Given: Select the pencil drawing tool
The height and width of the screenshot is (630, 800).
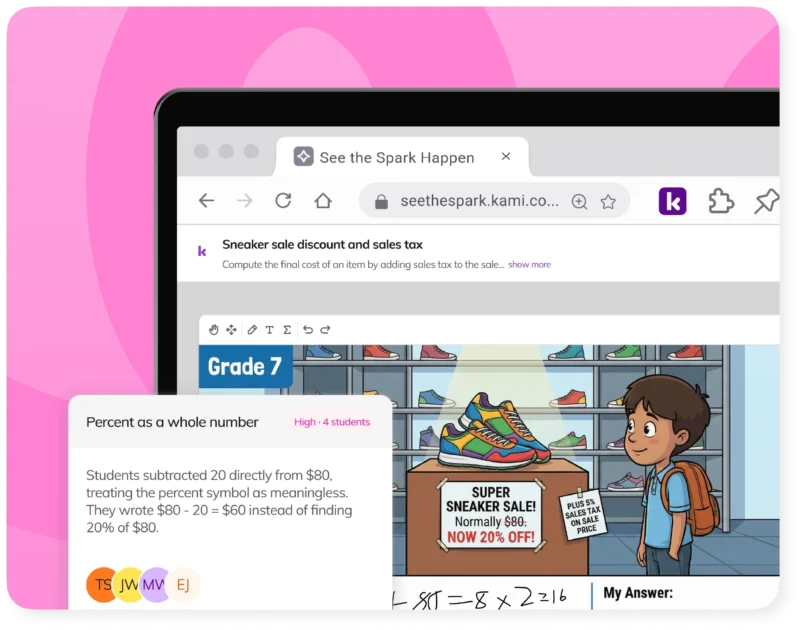Looking at the screenshot, I should click(x=252, y=330).
